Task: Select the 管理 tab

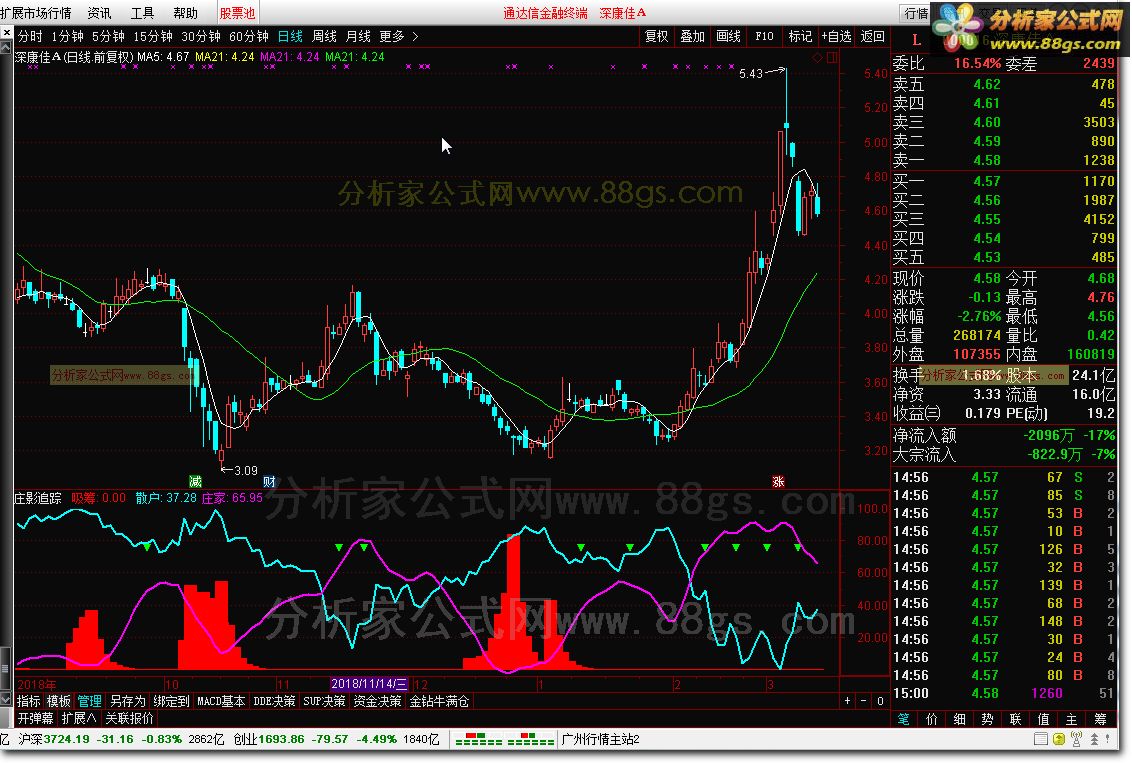Action: tap(90, 701)
